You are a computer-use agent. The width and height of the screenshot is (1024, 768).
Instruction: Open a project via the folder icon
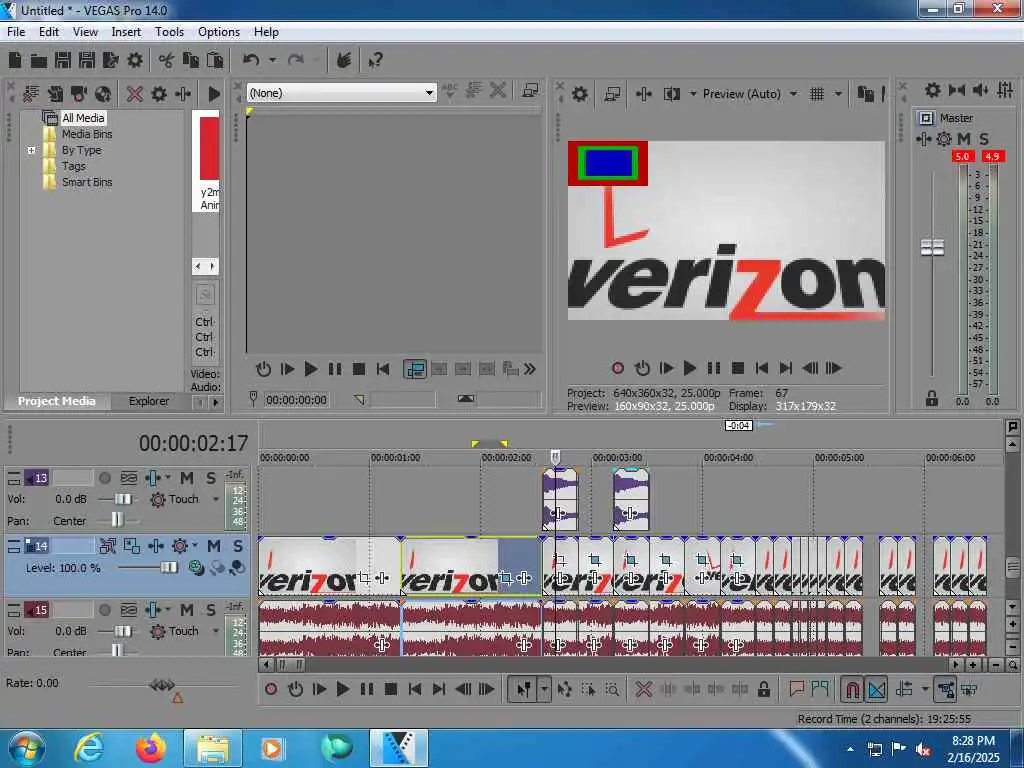click(x=39, y=61)
